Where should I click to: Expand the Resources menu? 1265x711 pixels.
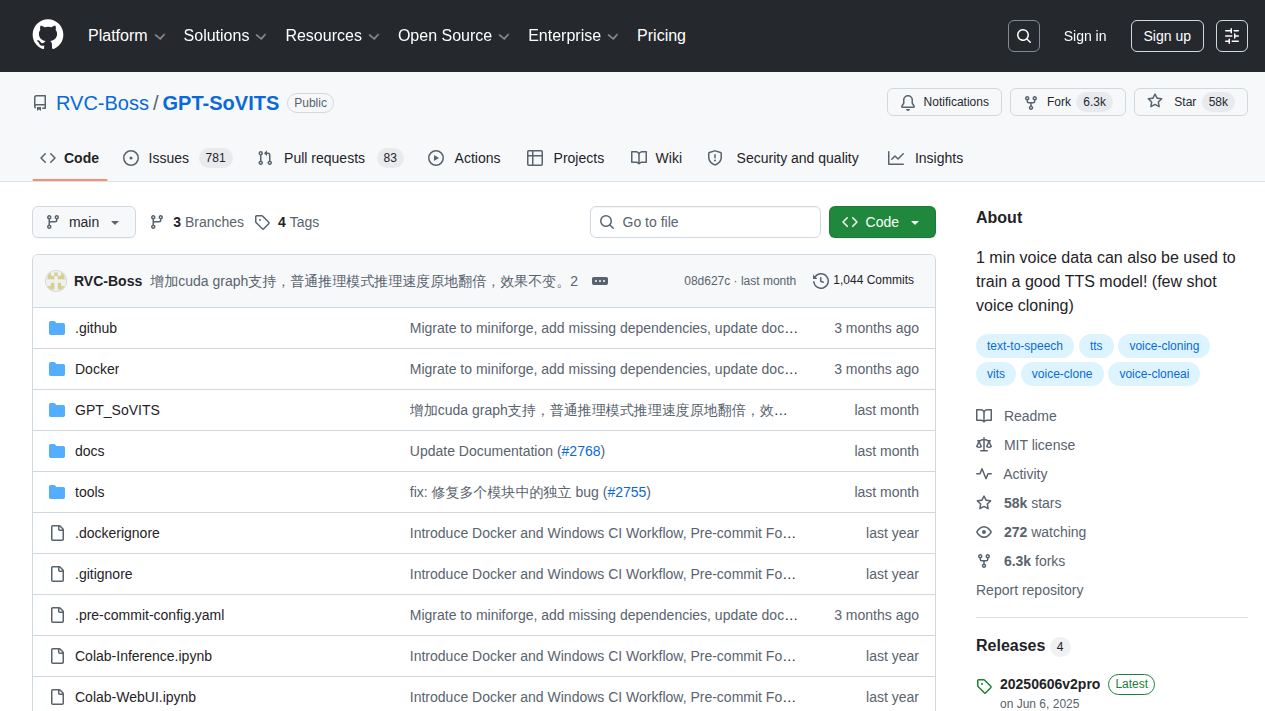(x=332, y=36)
